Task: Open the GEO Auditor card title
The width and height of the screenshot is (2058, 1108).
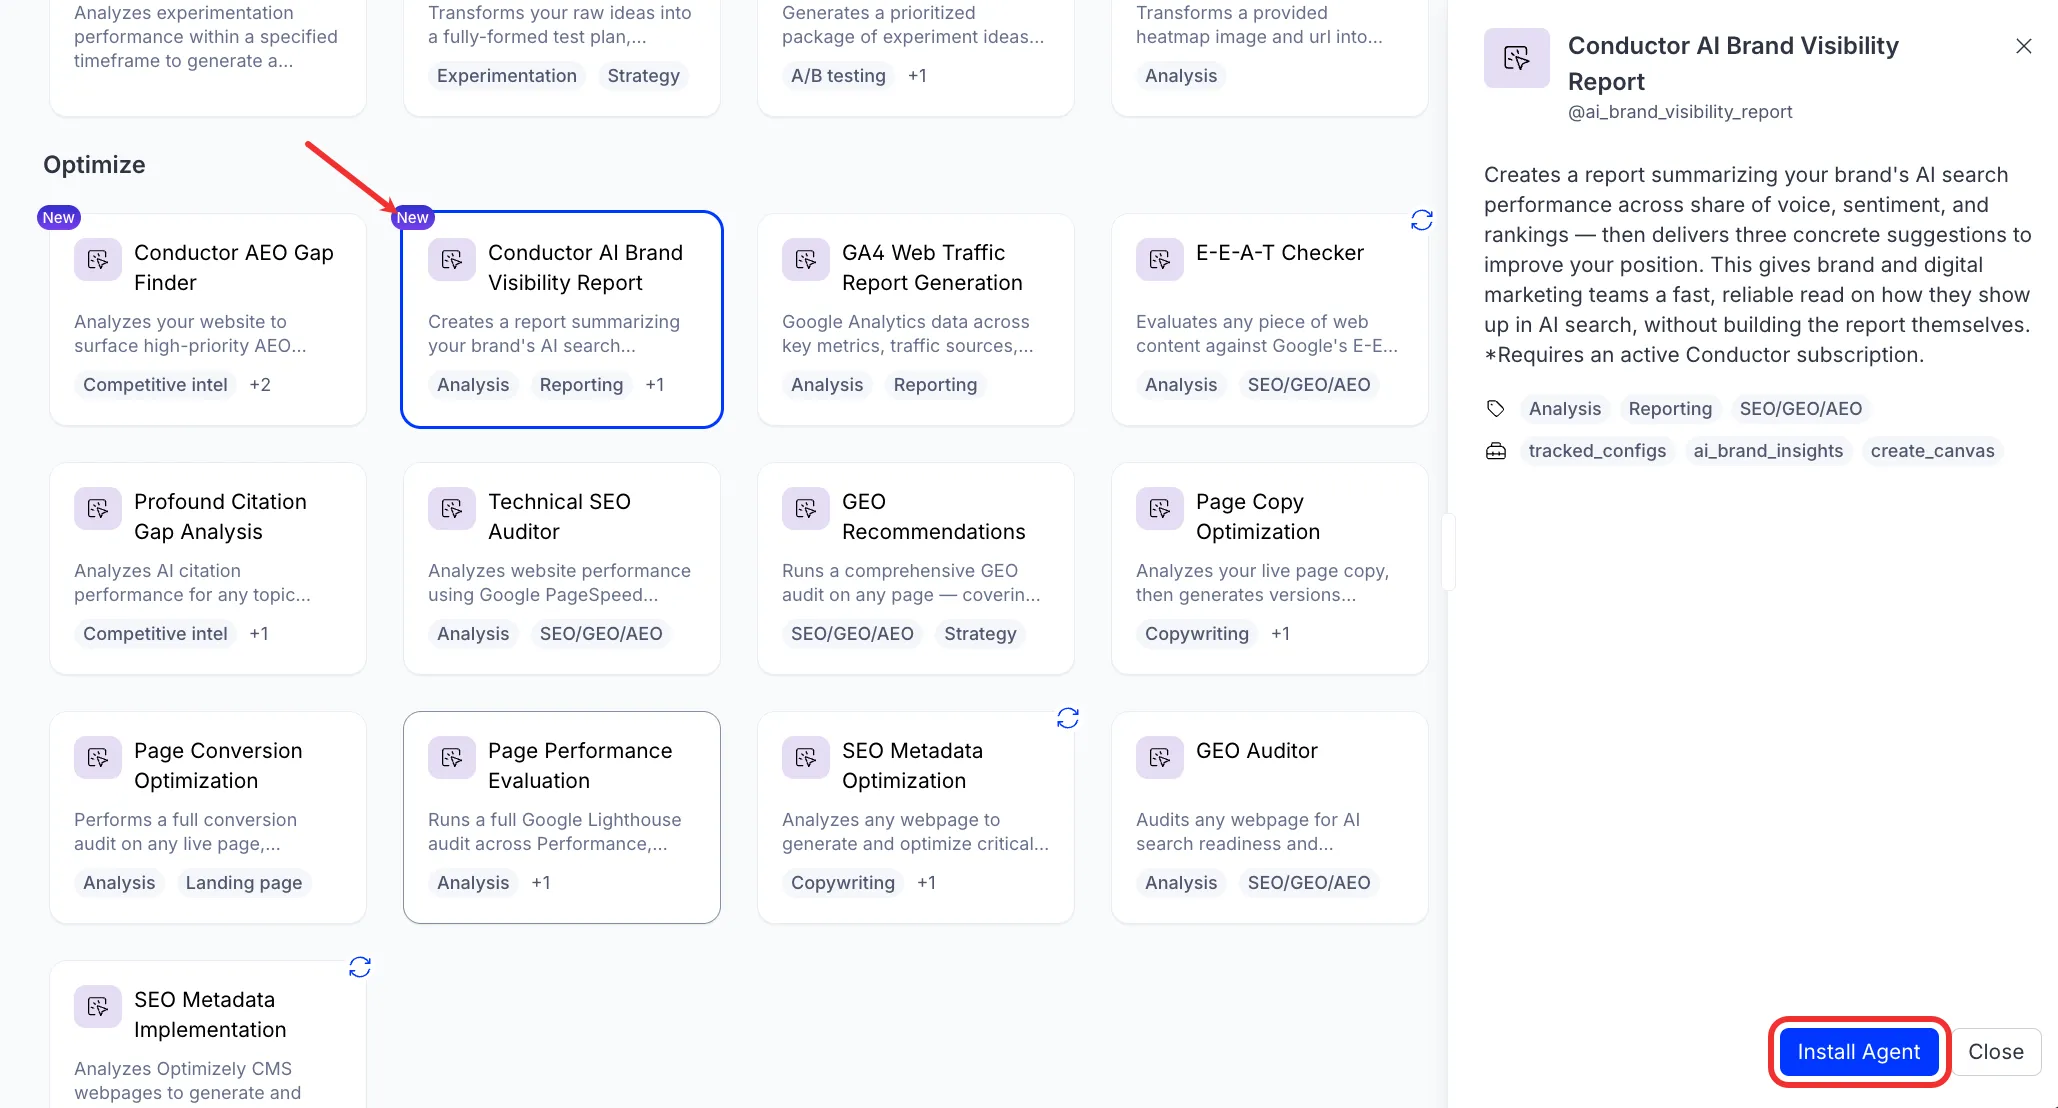Action: click(1257, 751)
